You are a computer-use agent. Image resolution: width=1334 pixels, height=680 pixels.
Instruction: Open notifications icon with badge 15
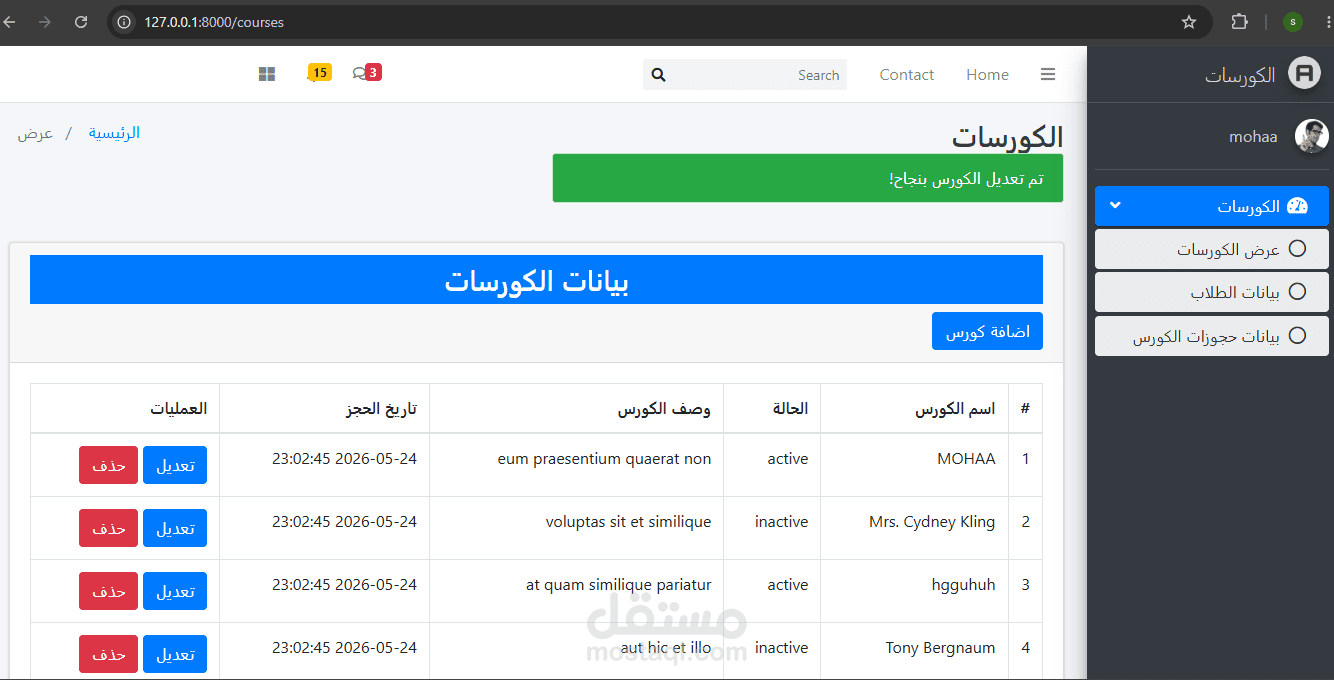pos(318,73)
